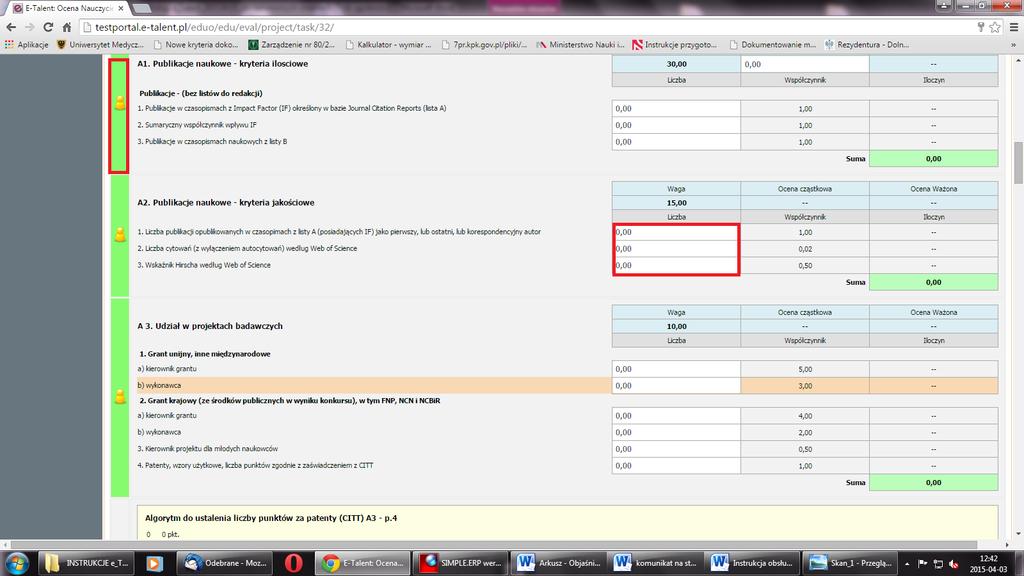Open Skan_1 - Przeglą image viewer in taskbar
1024x576 pixels.
[850, 563]
